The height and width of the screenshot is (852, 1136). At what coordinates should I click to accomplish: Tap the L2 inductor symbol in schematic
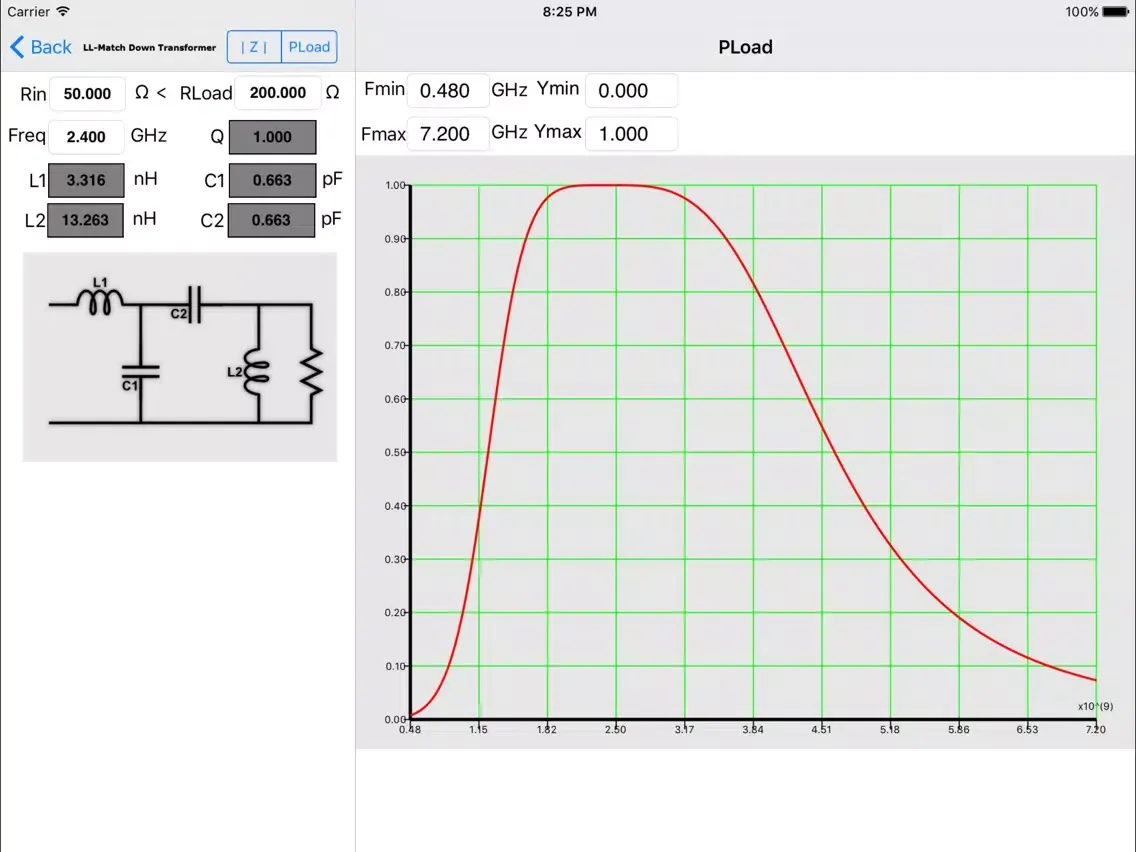255,372
